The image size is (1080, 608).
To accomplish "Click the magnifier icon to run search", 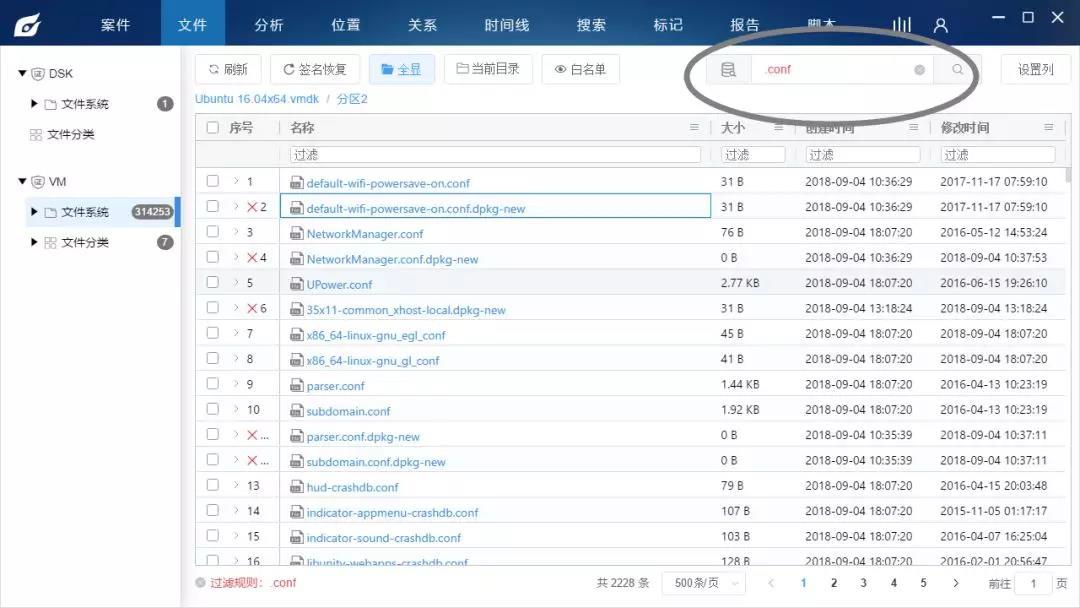I will (x=956, y=69).
